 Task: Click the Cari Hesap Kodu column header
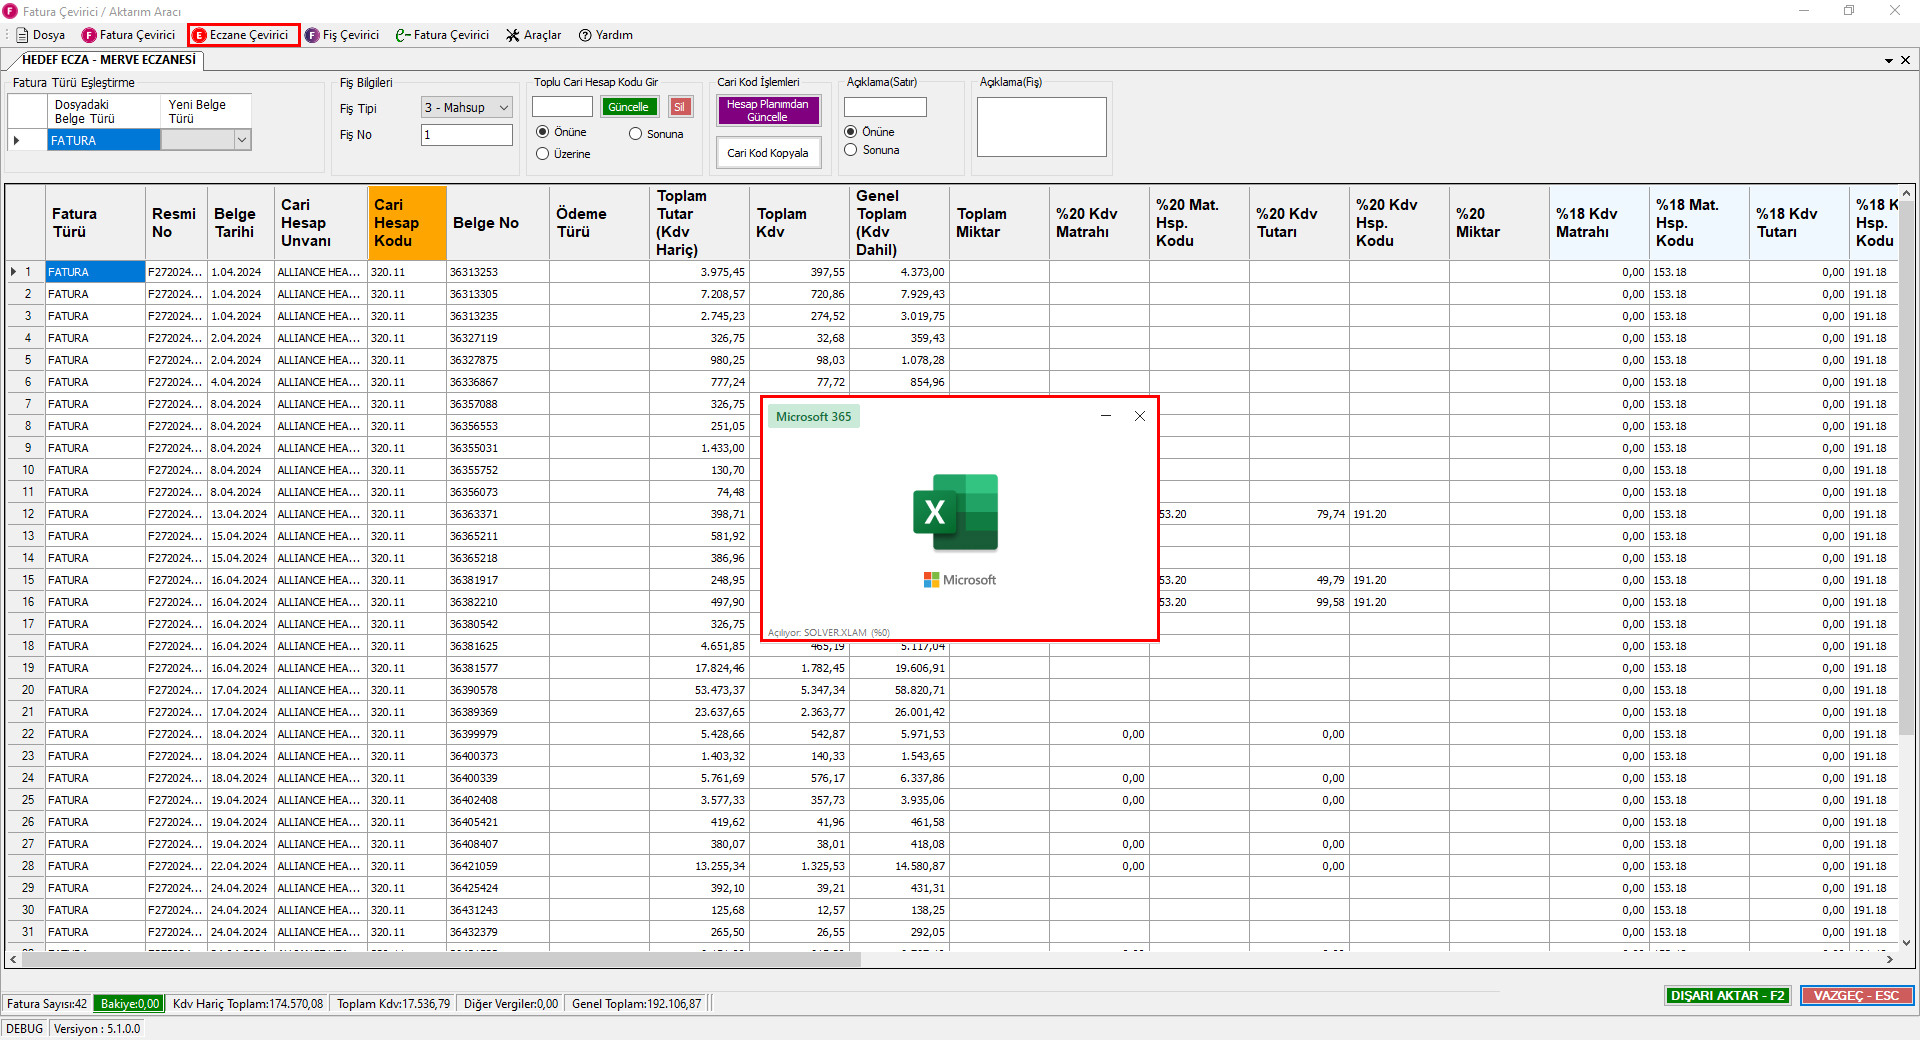pyautogui.click(x=406, y=223)
